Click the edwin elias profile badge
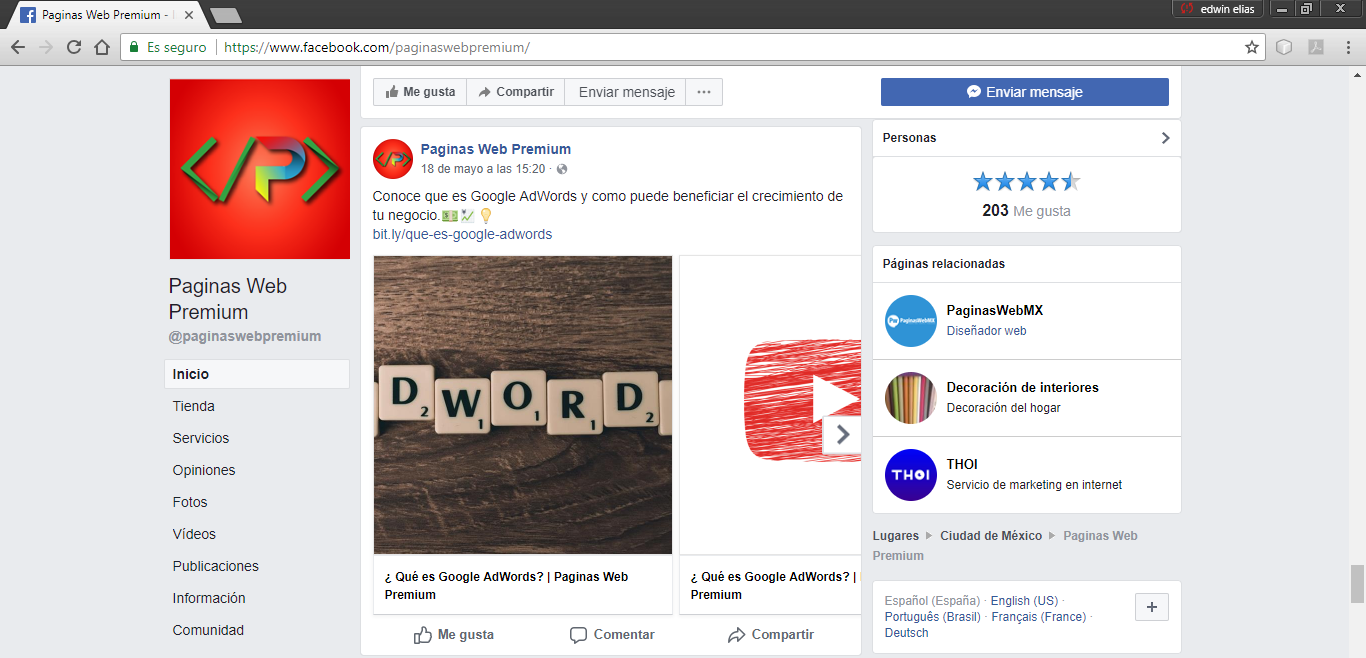The height and width of the screenshot is (658, 1366). (1220, 9)
